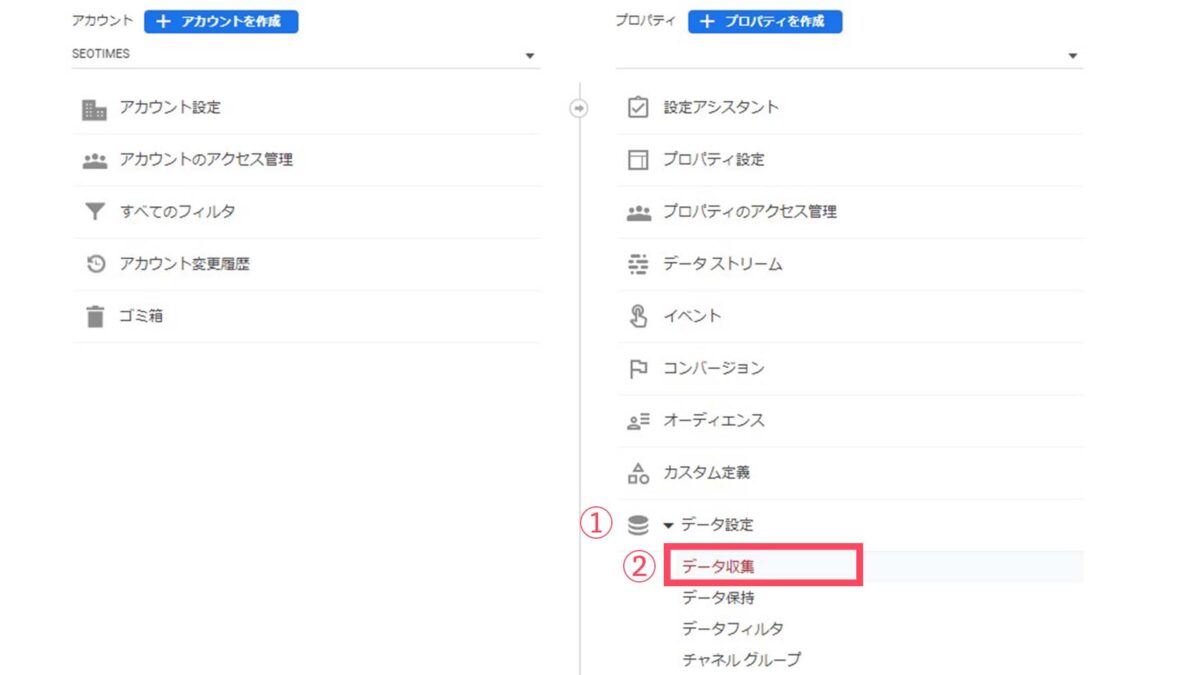The height and width of the screenshot is (675, 1200).
Task: Create a new account with アカウントを作成
Action: coord(221,21)
